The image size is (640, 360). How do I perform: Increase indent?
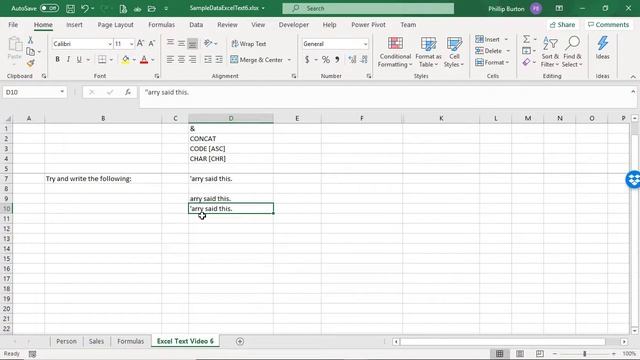(219, 60)
